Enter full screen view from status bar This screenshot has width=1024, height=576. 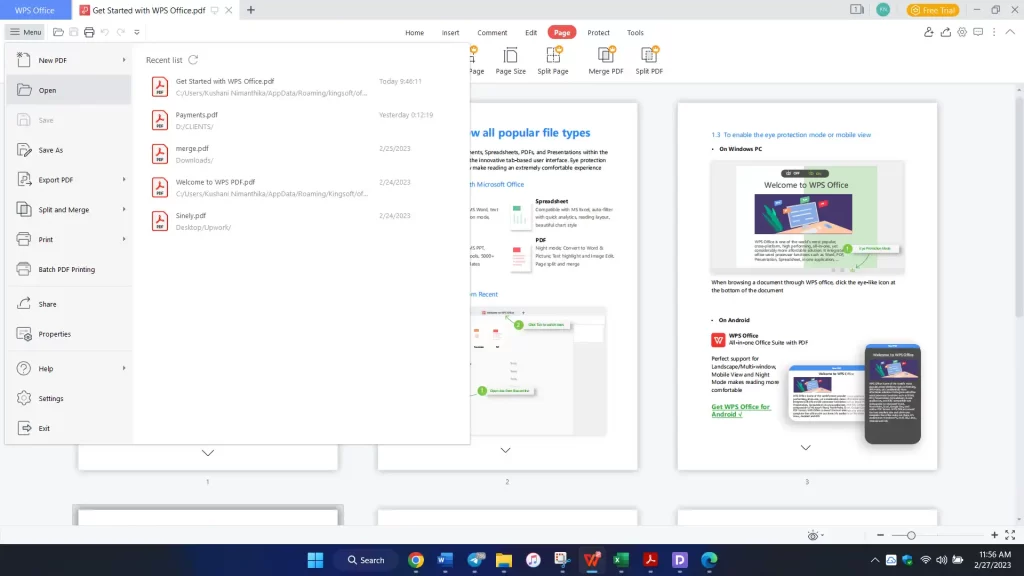(1009, 535)
